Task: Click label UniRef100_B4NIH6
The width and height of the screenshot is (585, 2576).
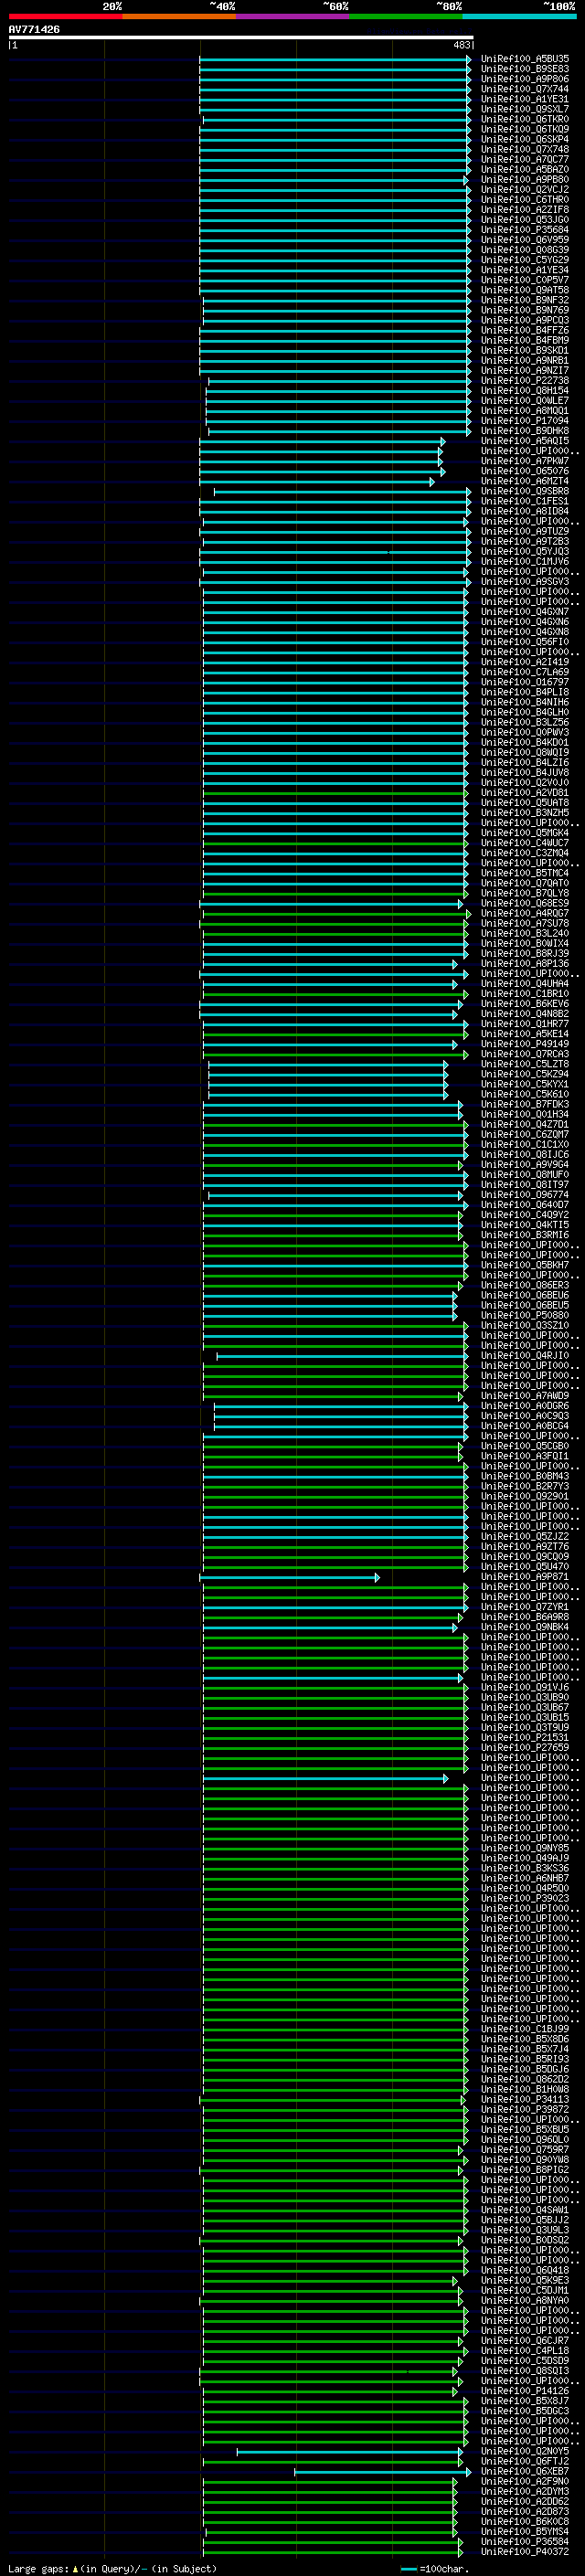Action: (525, 702)
